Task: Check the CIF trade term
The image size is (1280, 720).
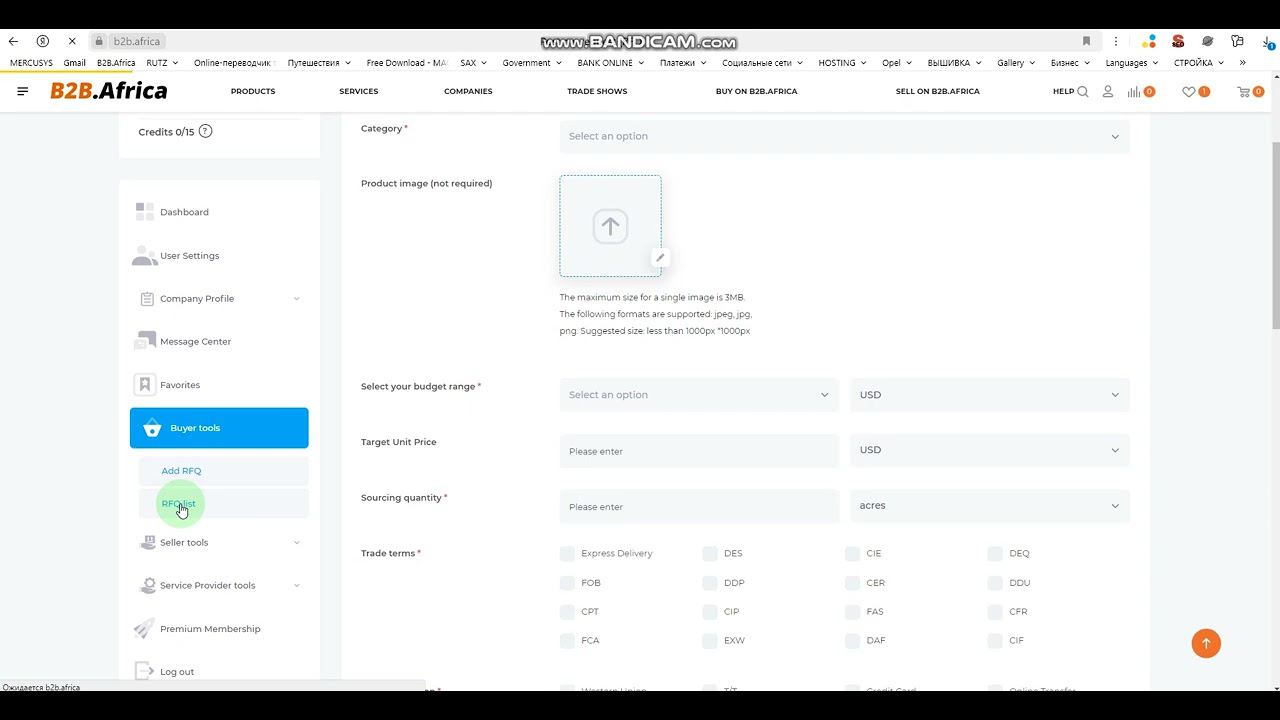Action: pos(995,640)
